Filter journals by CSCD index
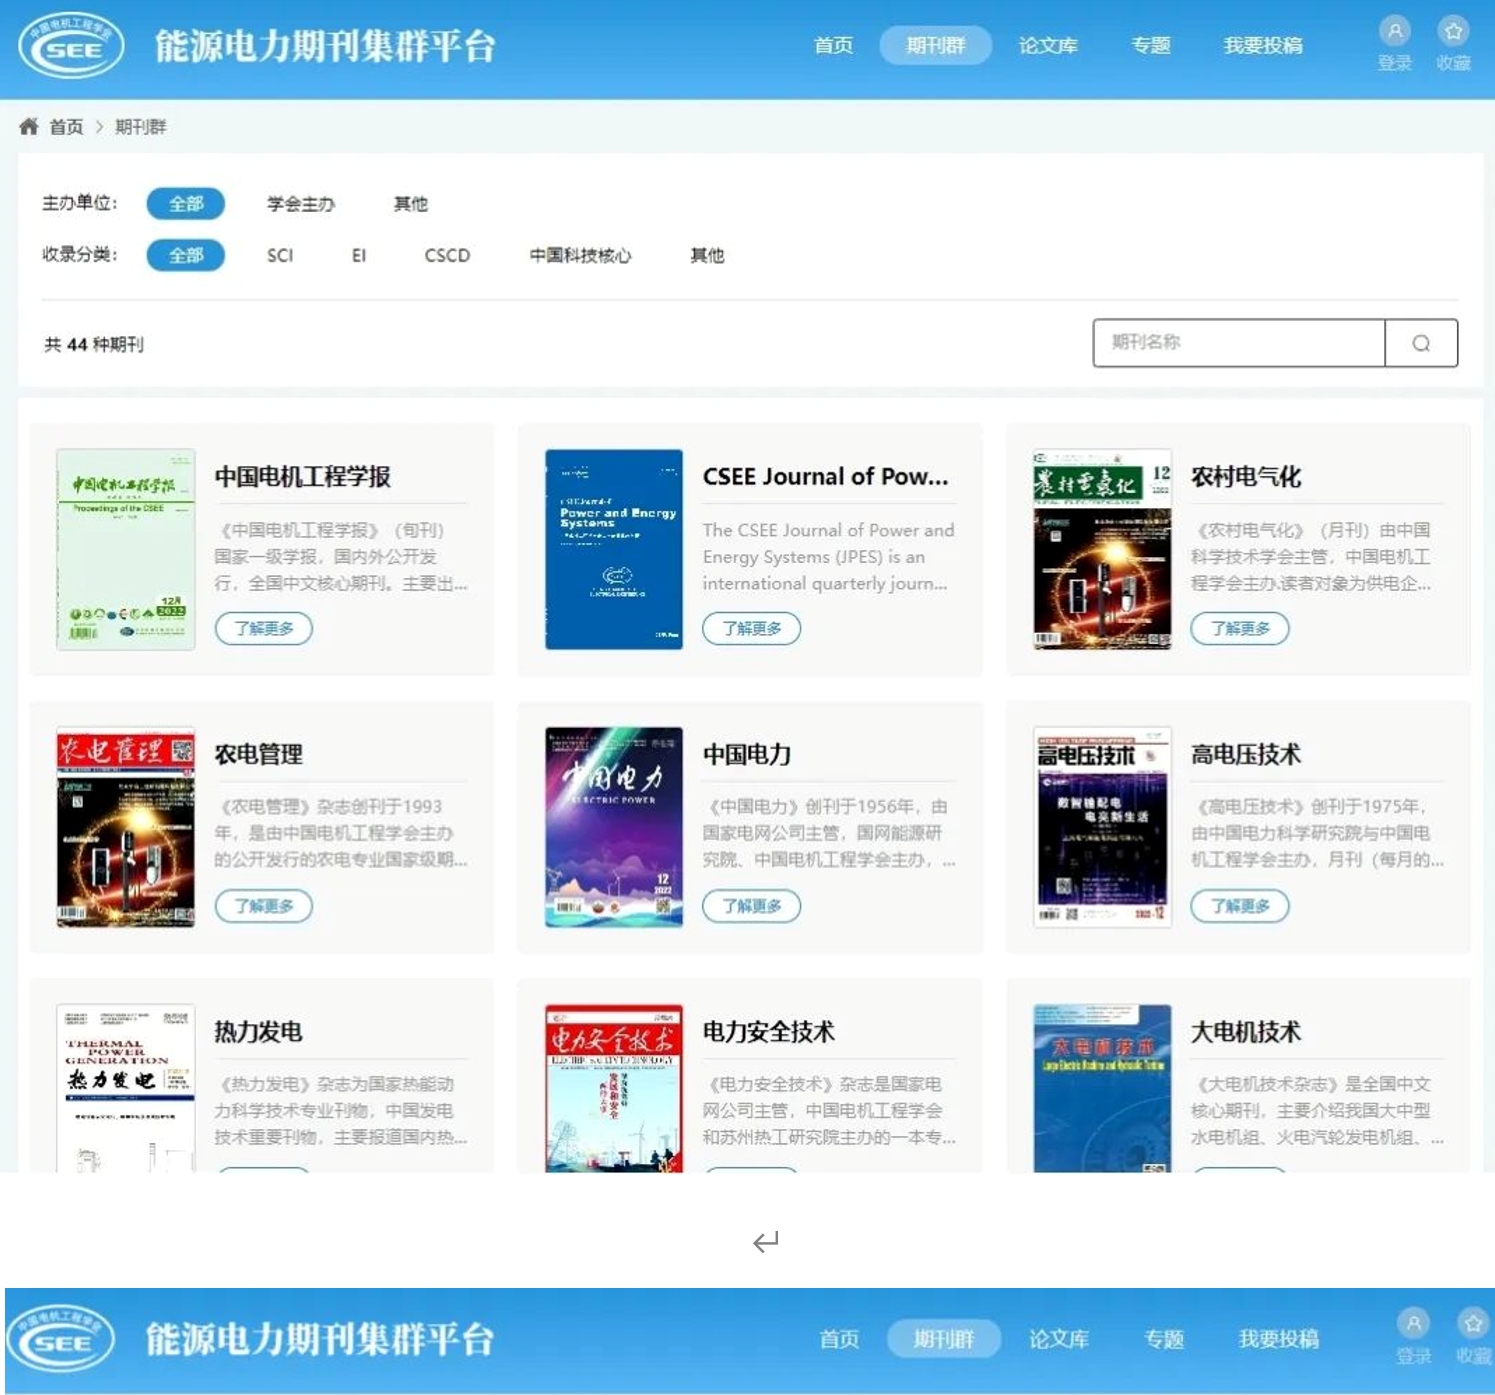Image resolution: width=1495 pixels, height=1395 pixels. 447,255
